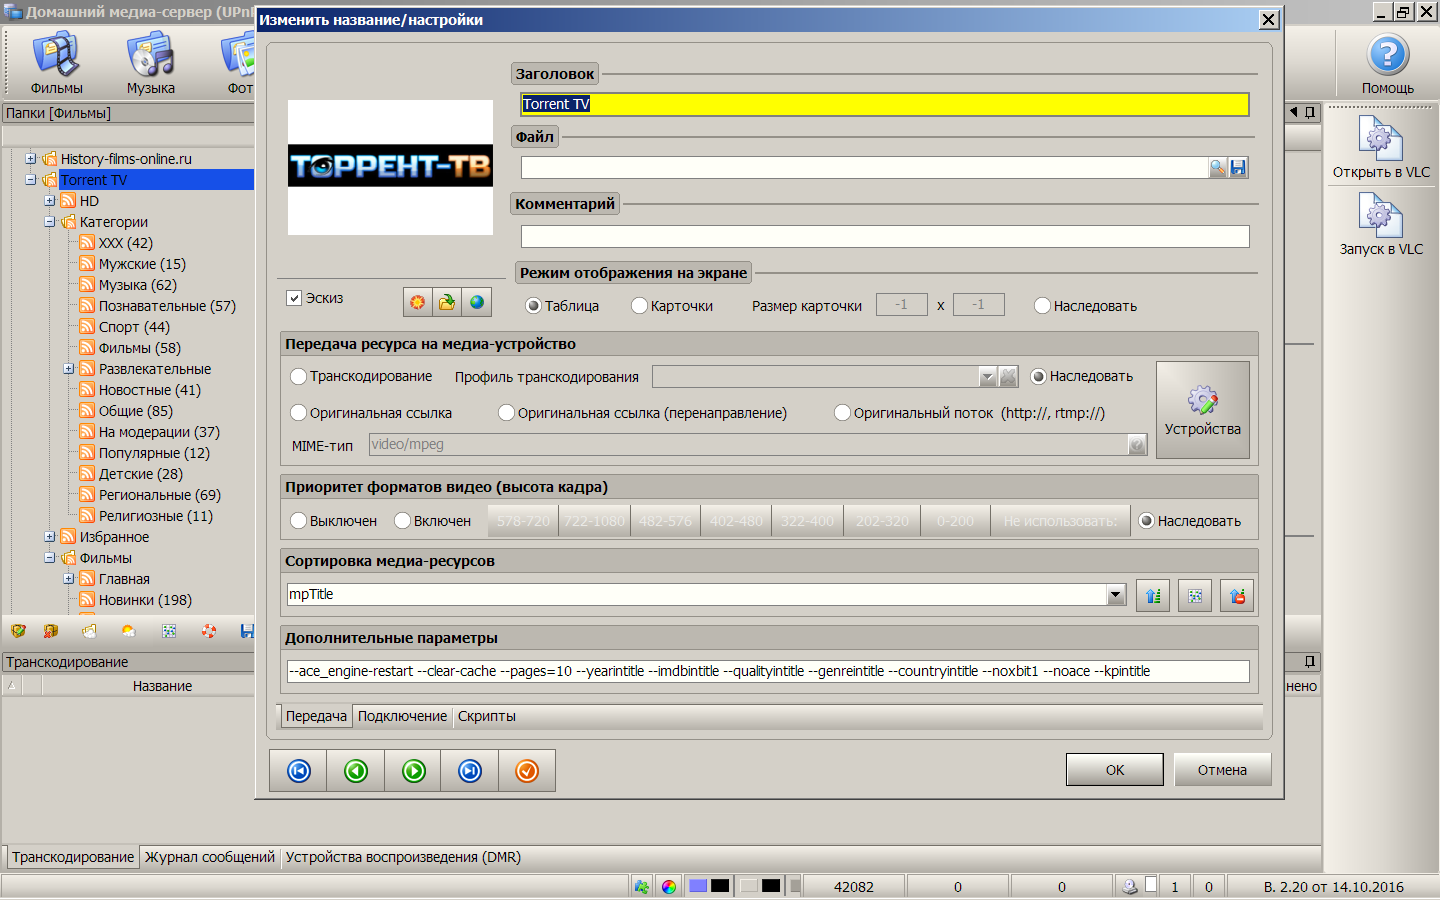This screenshot has height=900, width=1440.
Task: Expand the Развлекательные tree node
Action: pyautogui.click(x=69, y=369)
